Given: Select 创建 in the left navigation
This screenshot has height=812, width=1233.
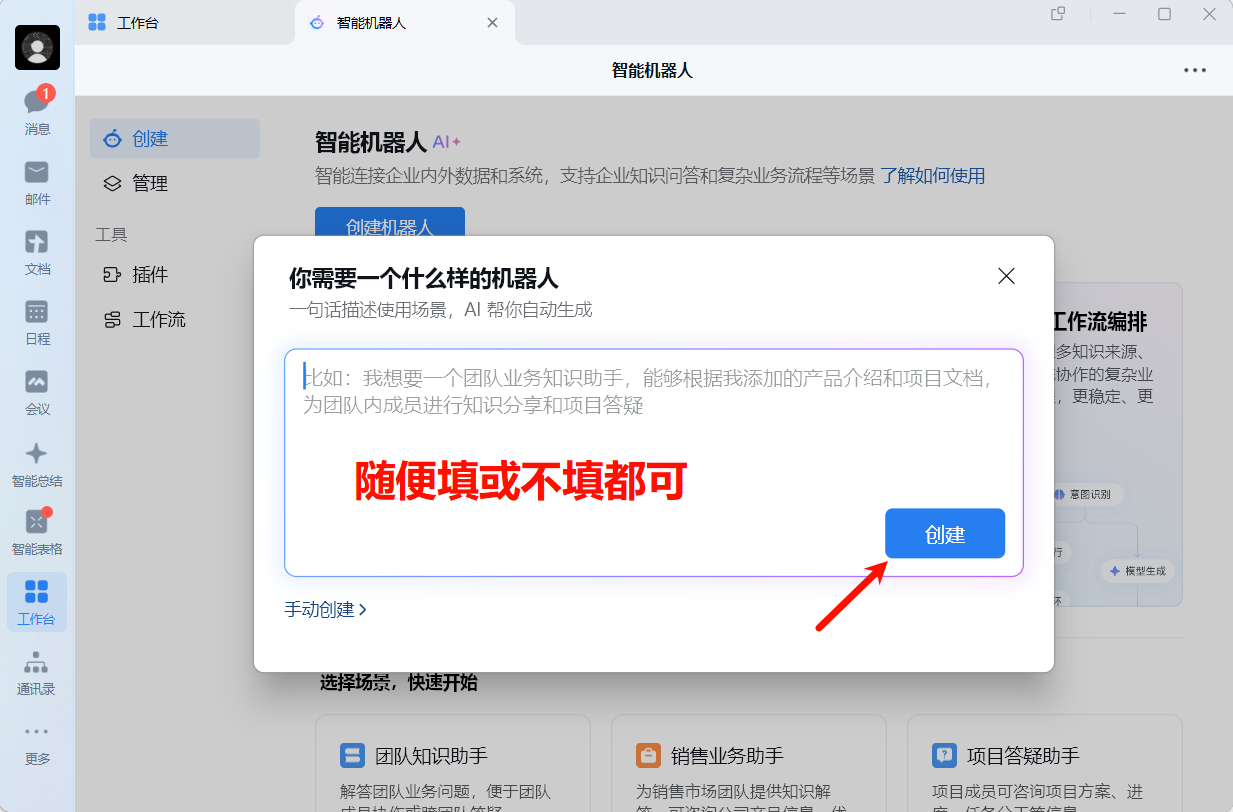Looking at the screenshot, I should point(175,138).
